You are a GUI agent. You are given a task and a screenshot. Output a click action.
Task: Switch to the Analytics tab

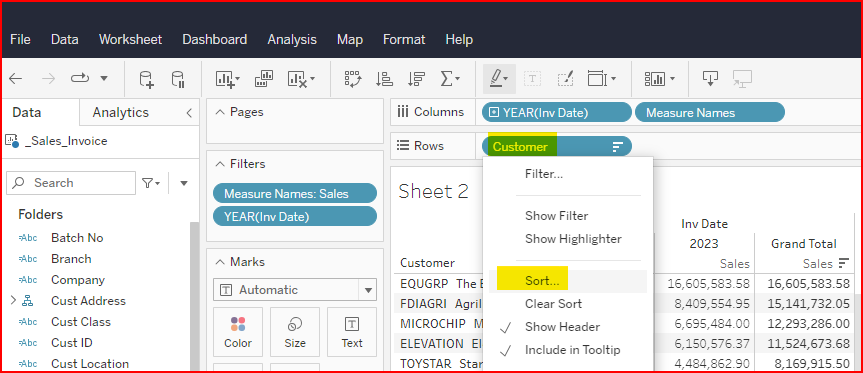pyautogui.click(x=121, y=112)
